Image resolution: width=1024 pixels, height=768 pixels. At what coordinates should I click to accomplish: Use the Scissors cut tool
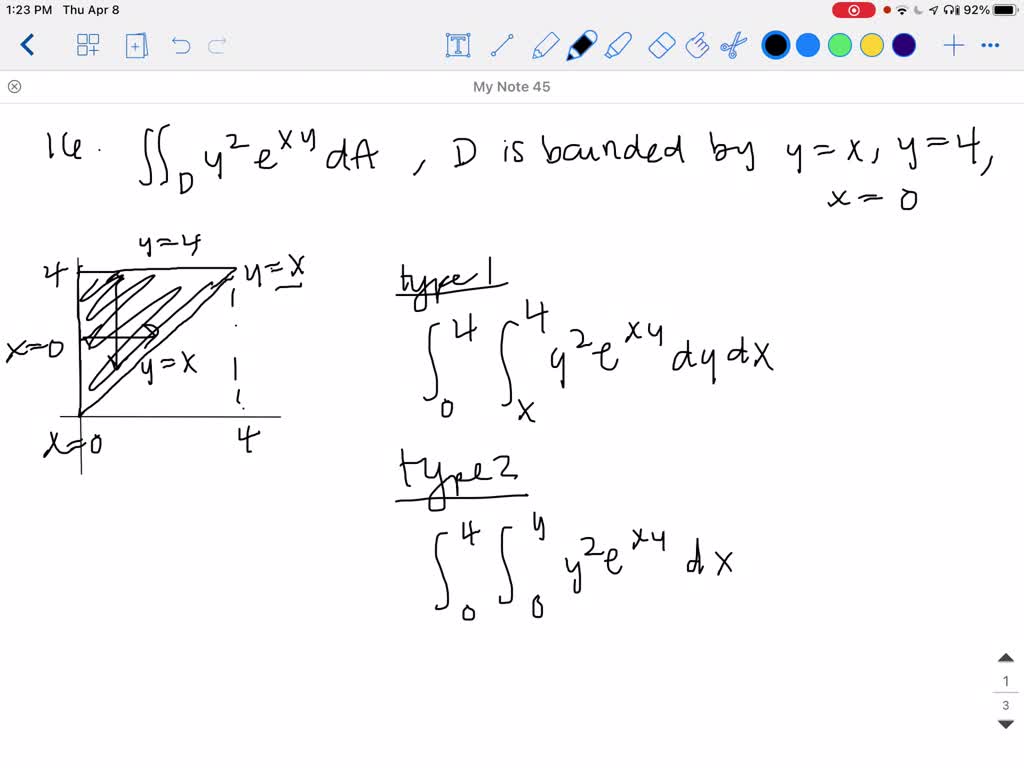click(733, 45)
